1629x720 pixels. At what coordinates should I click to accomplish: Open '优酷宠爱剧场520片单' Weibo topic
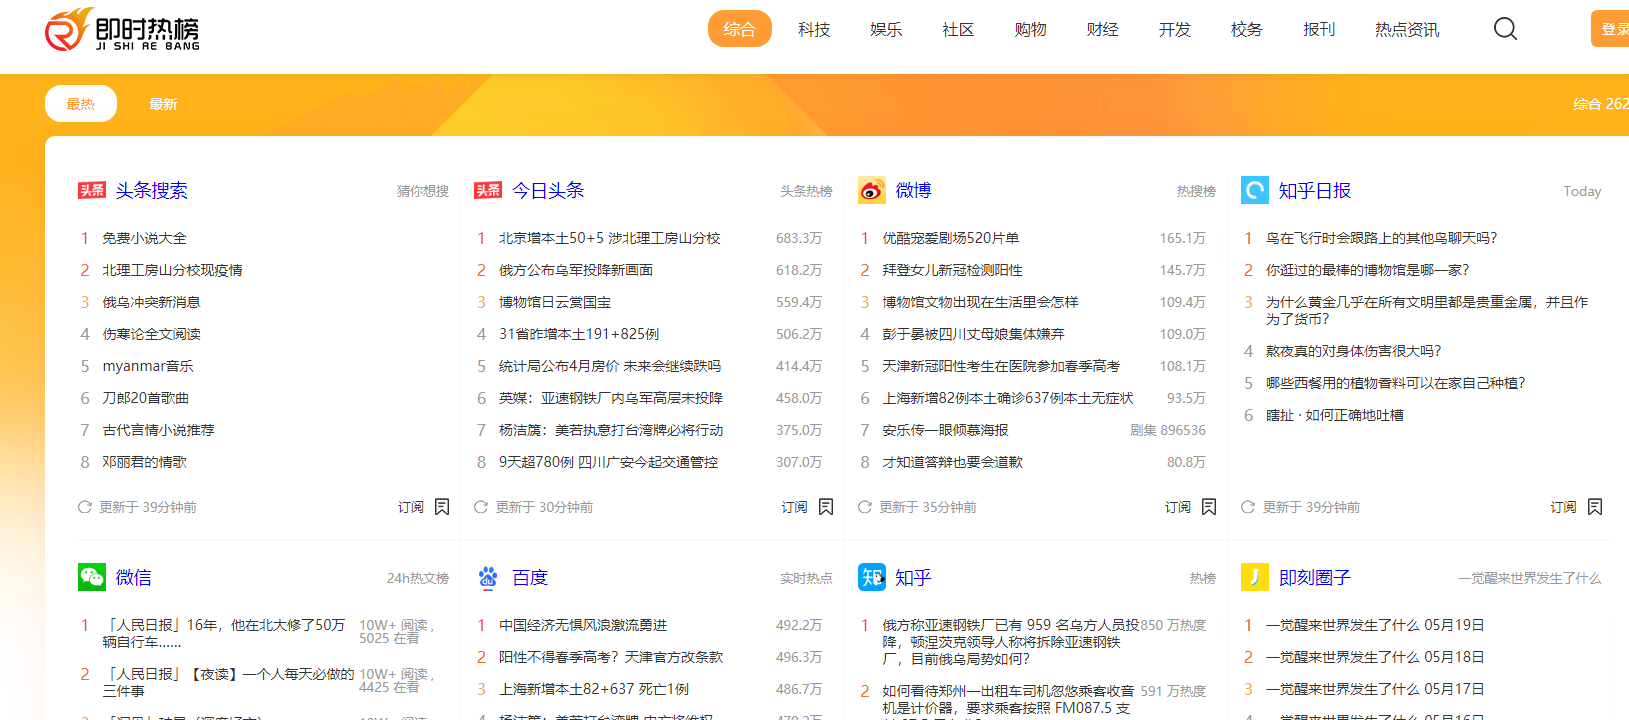tap(951, 238)
